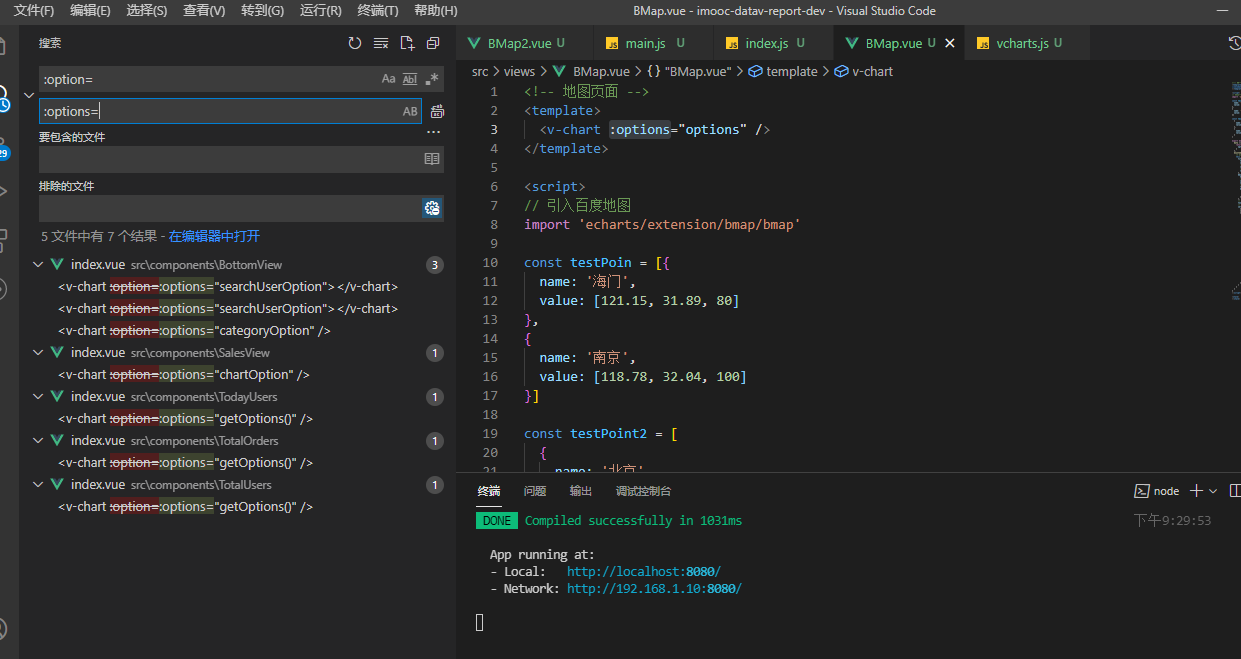
Task: Collapse BottomView index.vue results
Action: 38,265
